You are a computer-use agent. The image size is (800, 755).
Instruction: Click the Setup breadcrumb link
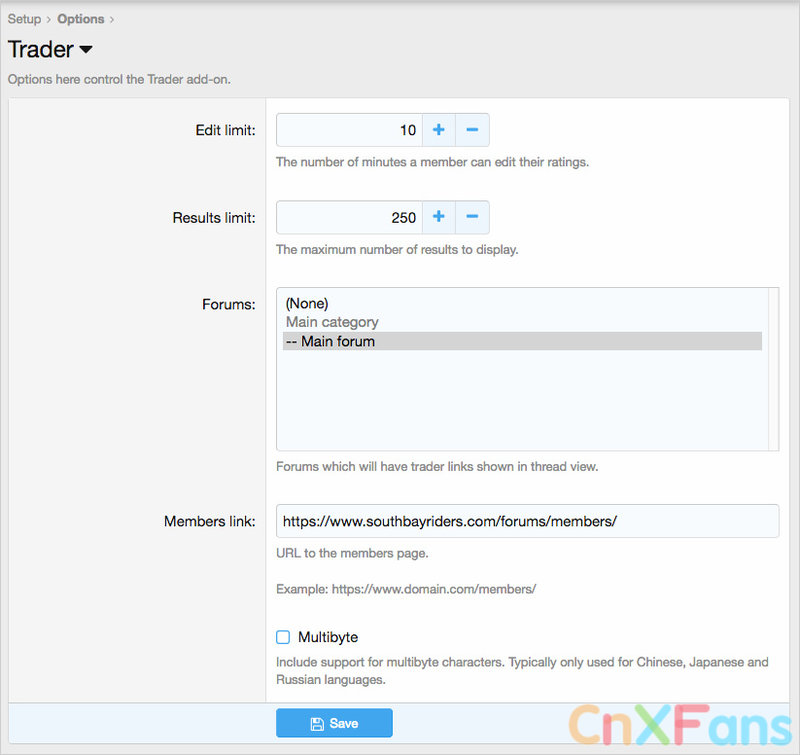(24, 18)
